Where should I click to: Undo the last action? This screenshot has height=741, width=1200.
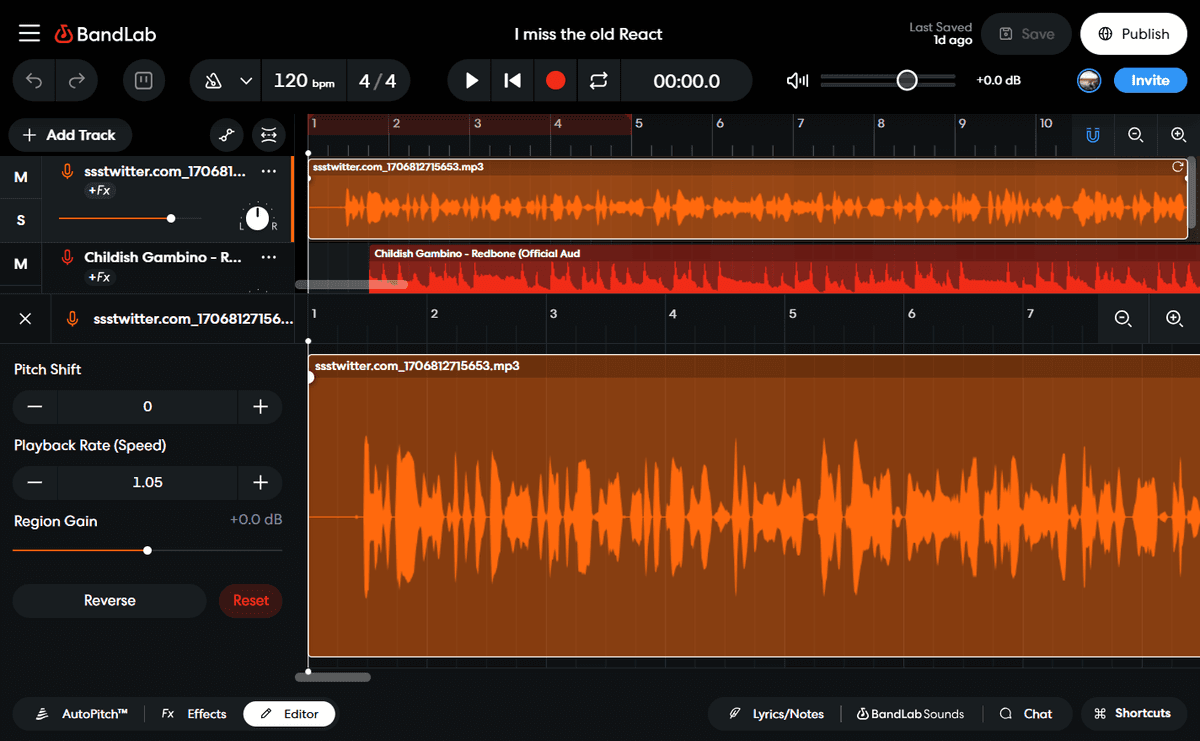35,81
